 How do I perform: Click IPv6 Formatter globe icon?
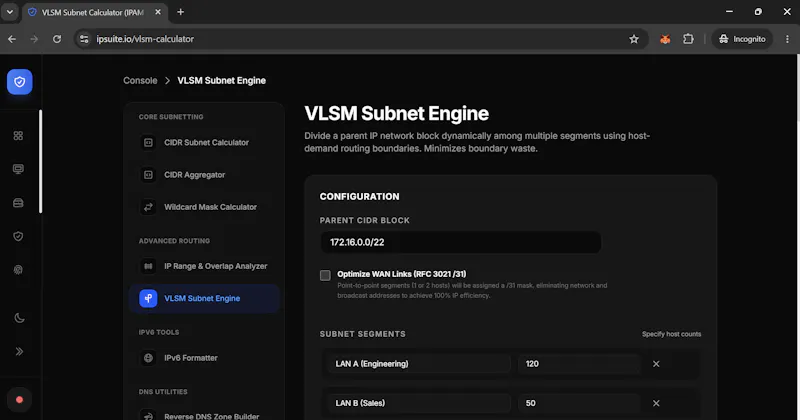click(x=148, y=358)
